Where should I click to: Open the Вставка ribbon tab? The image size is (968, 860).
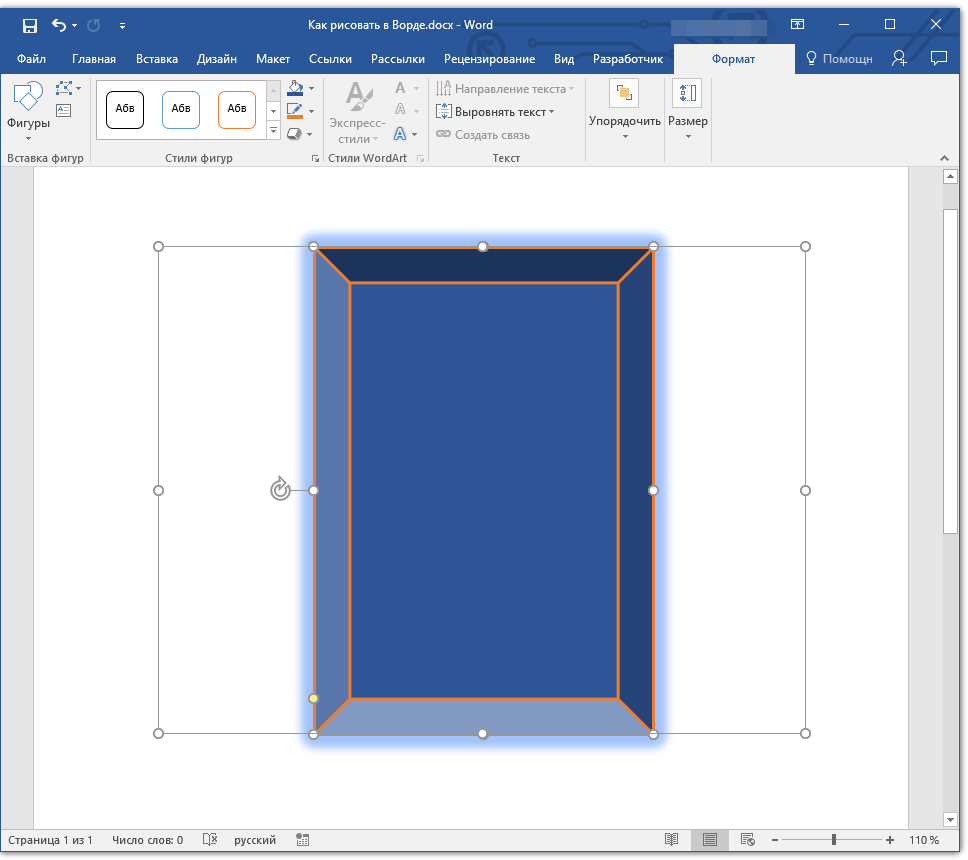pos(157,59)
